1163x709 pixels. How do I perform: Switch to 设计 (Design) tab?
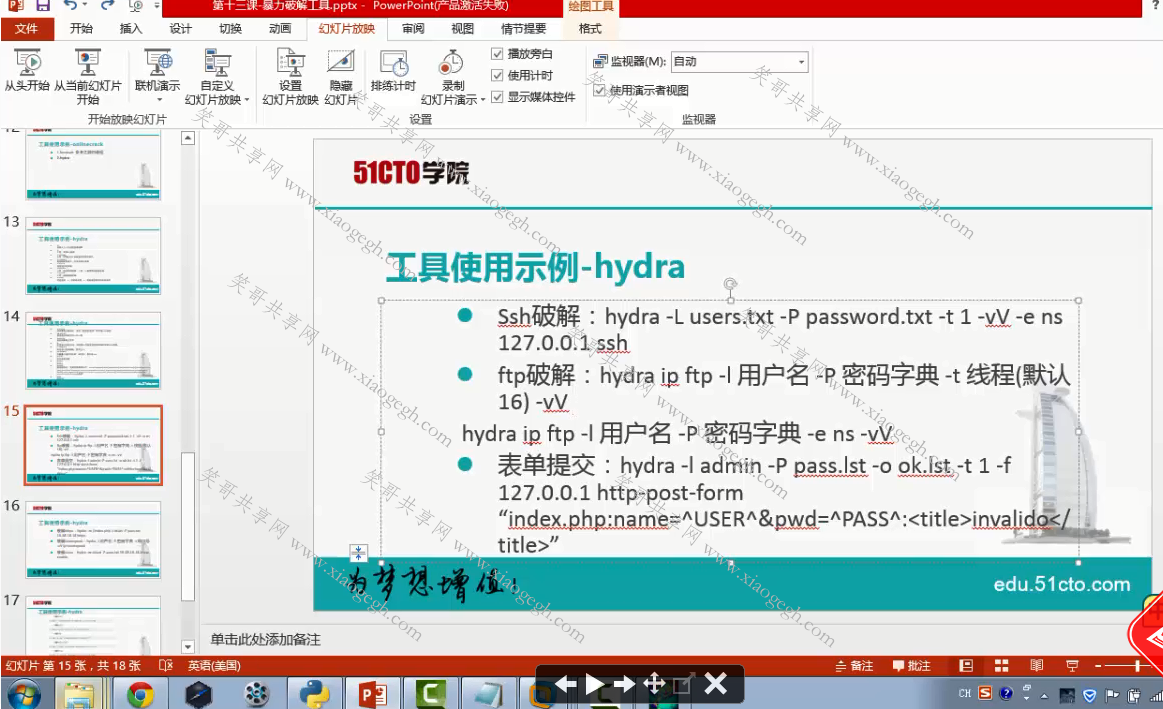click(180, 28)
